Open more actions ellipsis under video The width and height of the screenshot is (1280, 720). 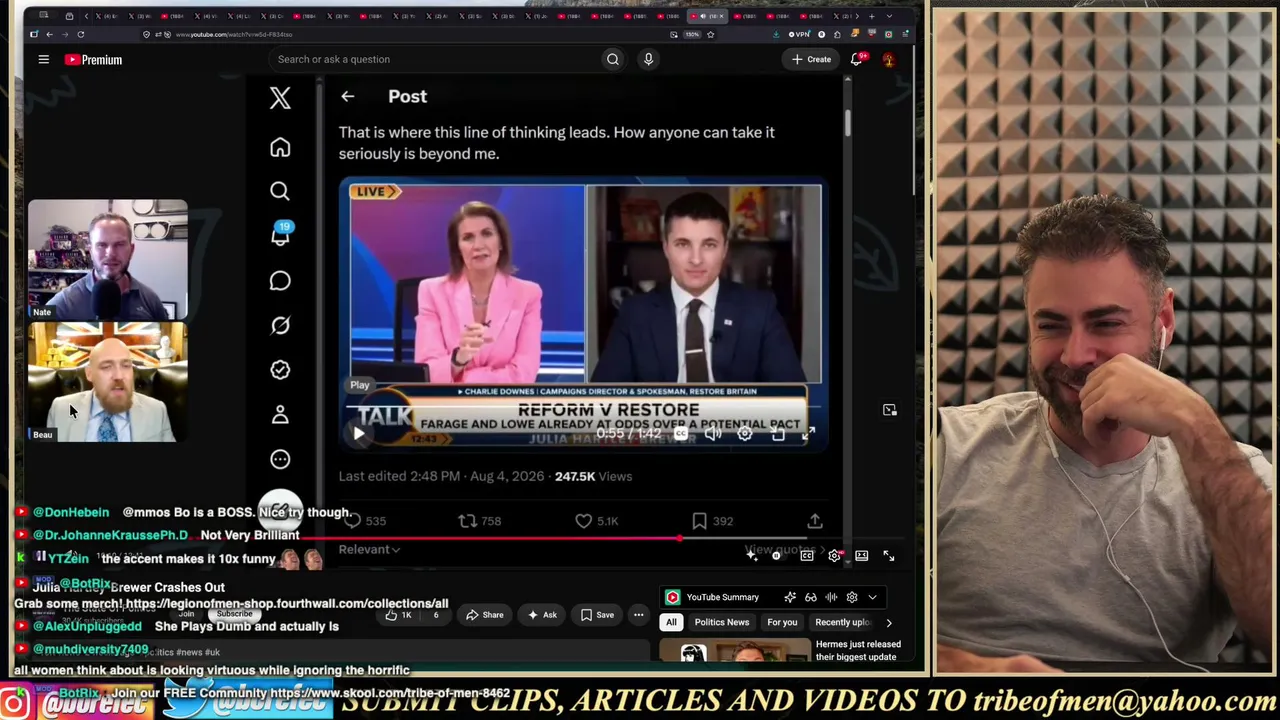click(x=638, y=615)
